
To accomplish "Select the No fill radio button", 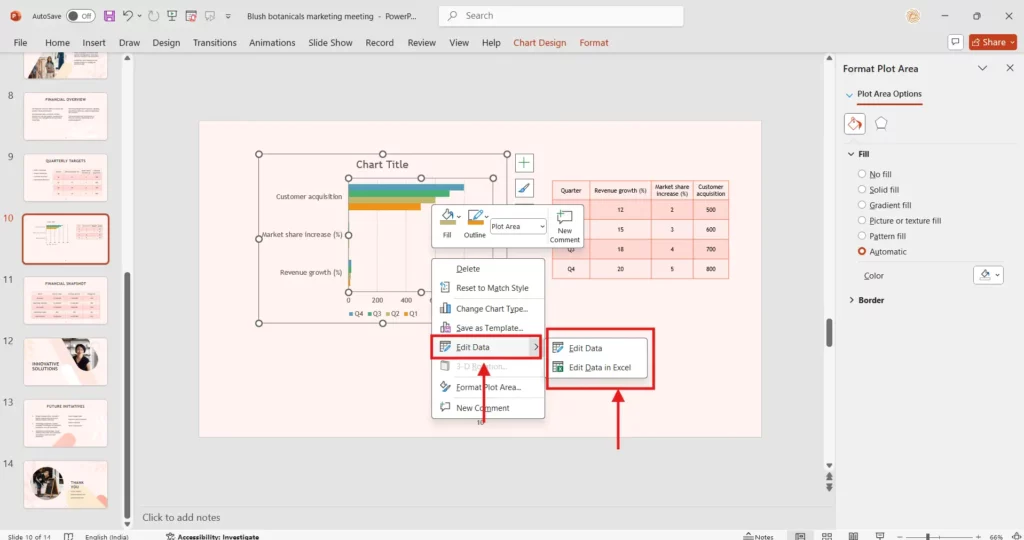I will click(862, 174).
